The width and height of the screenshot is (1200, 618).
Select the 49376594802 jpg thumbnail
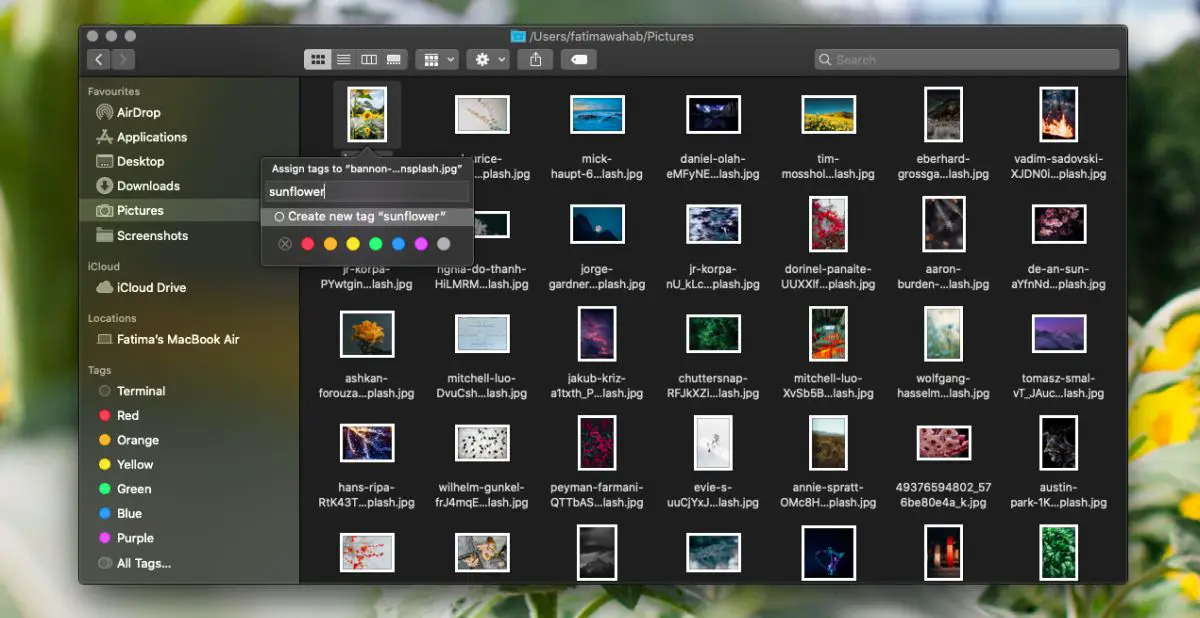pyautogui.click(x=944, y=443)
